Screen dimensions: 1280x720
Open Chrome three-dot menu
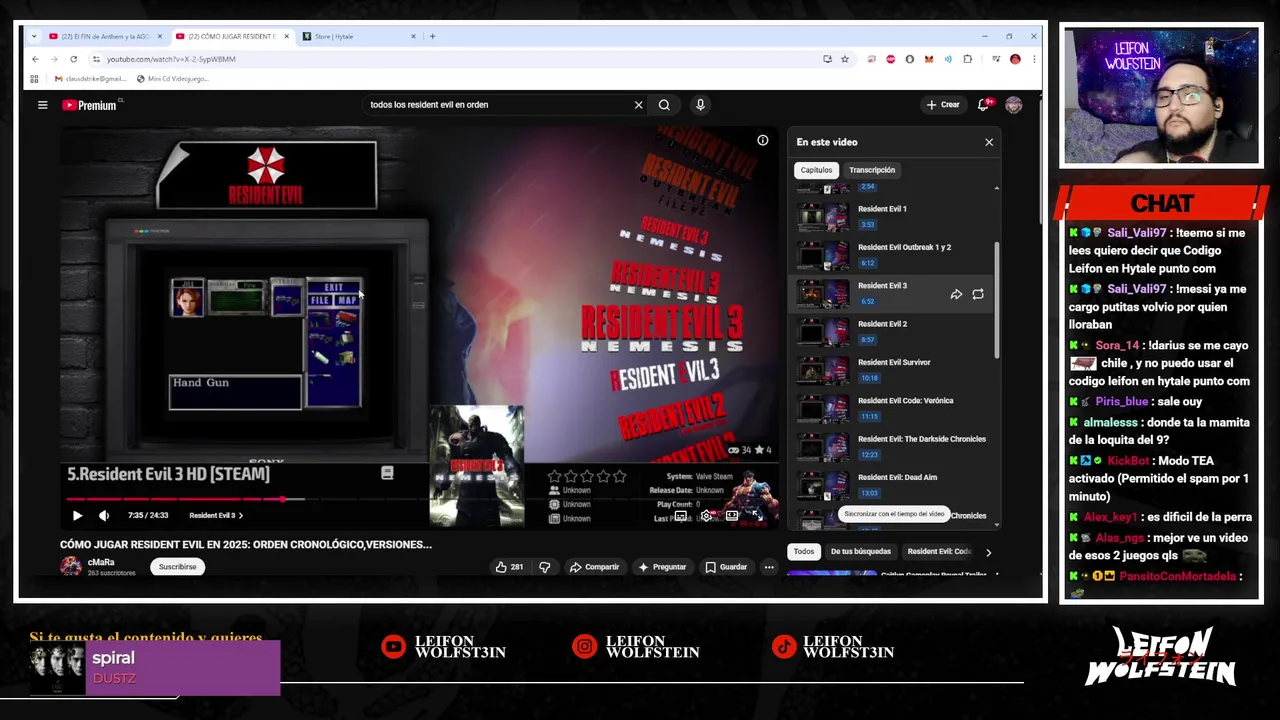tap(1034, 59)
